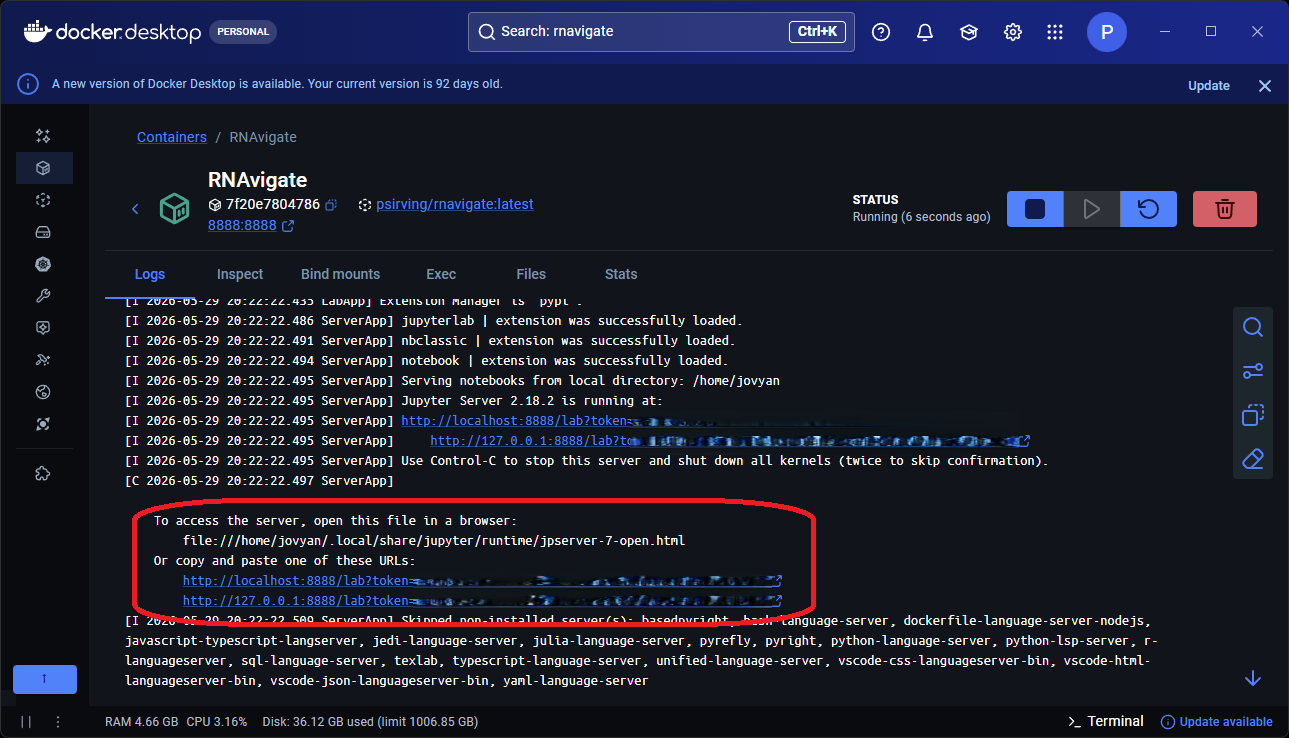Image resolution: width=1289 pixels, height=738 pixels.
Task: Open first localhost:8888 link after ServerApp
Action: click(x=515, y=421)
